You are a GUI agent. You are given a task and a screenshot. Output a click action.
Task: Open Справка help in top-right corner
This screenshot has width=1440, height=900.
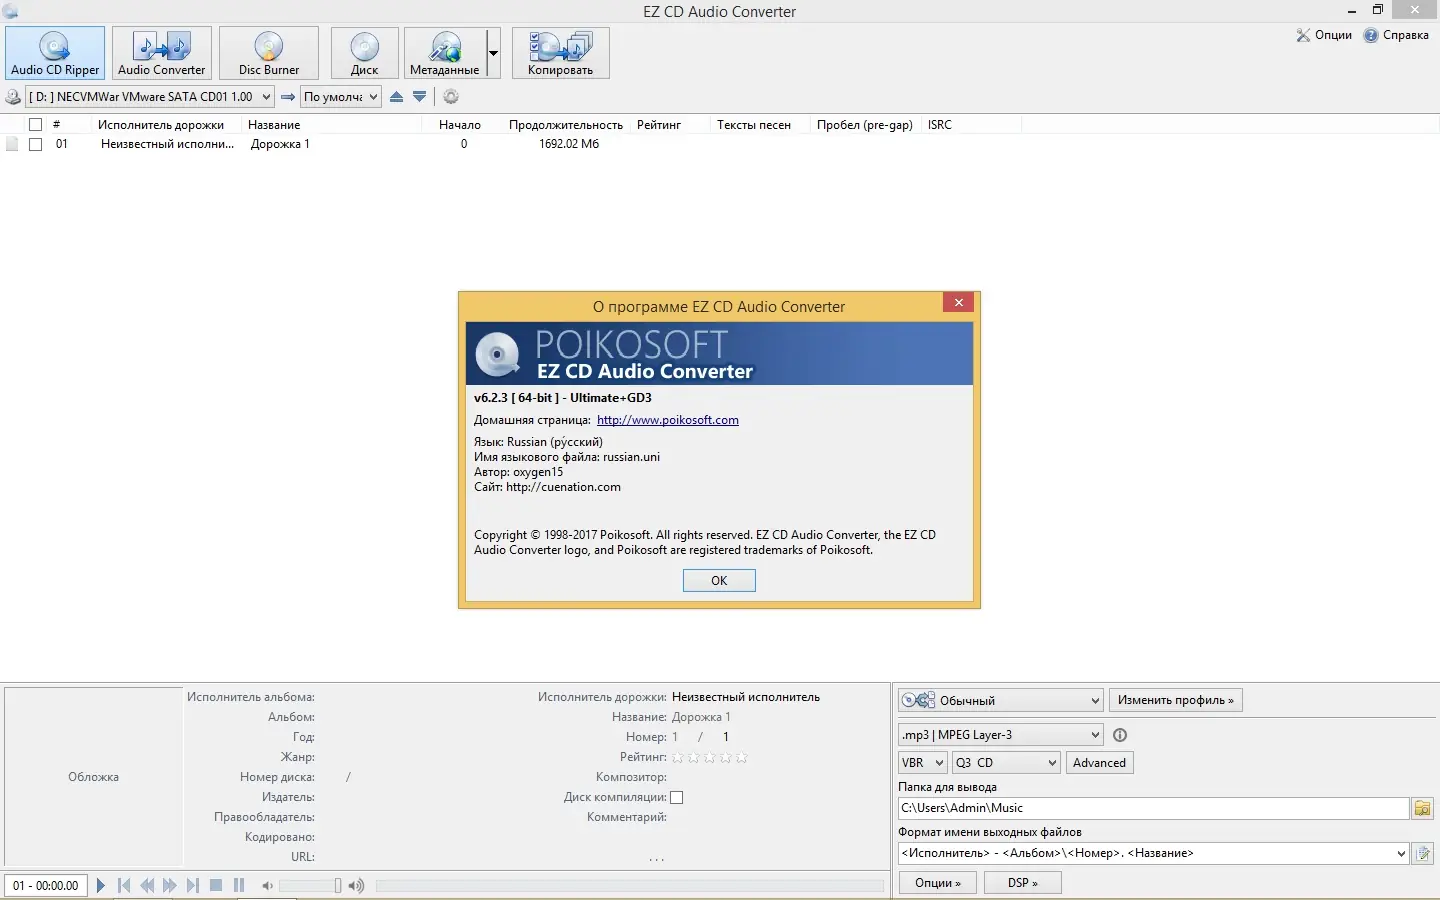pos(1397,35)
